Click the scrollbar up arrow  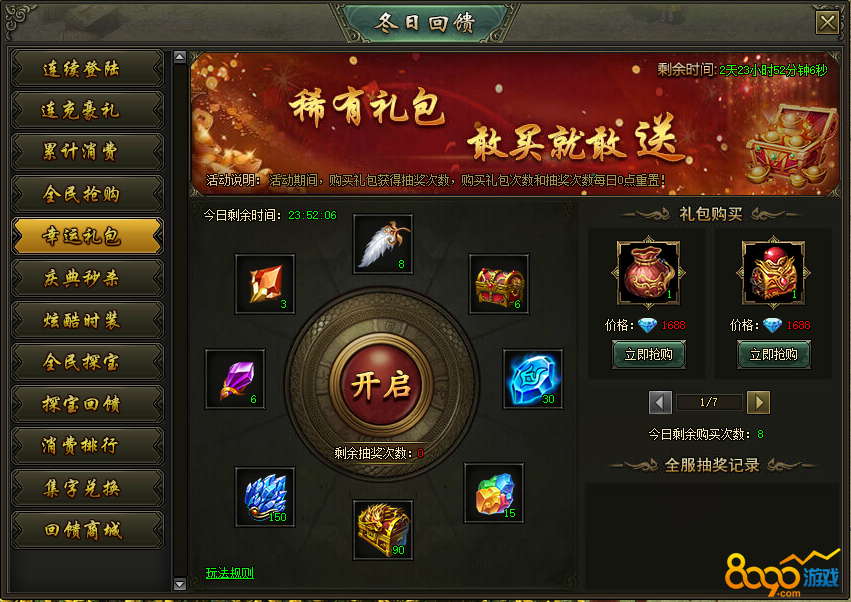pos(180,56)
